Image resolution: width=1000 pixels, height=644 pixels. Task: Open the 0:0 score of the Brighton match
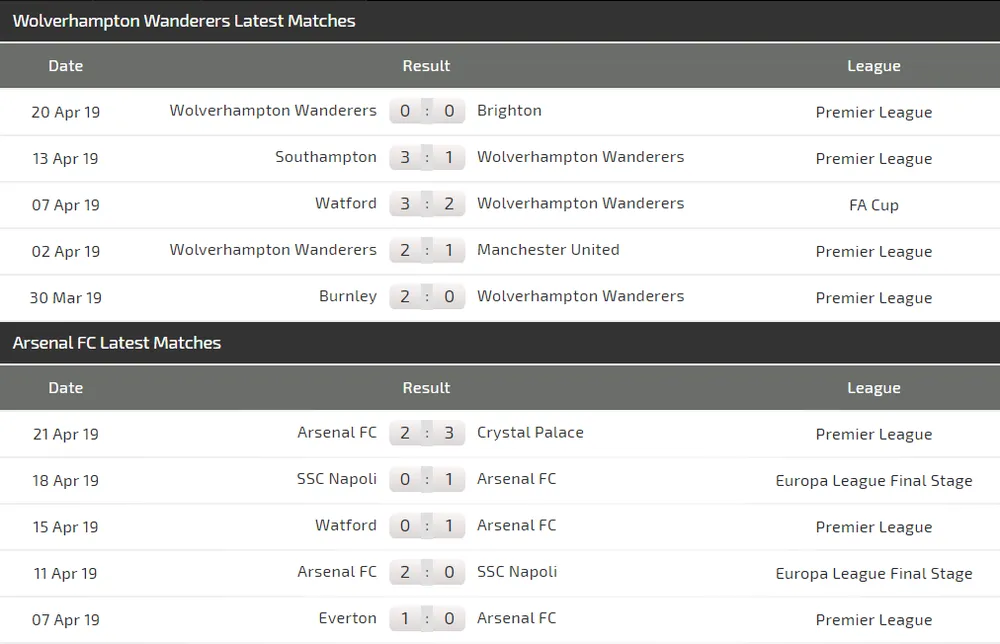coord(427,111)
